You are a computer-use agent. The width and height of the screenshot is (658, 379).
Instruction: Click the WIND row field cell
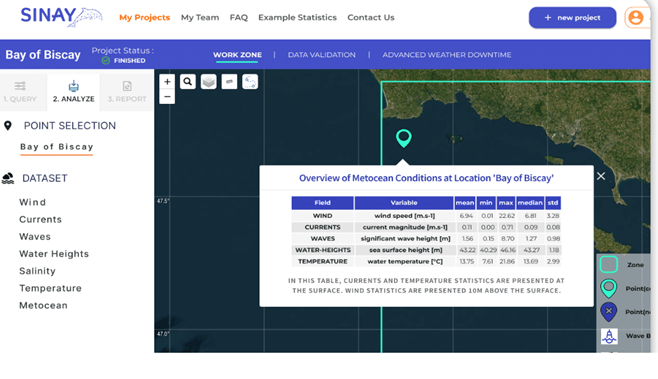[x=322, y=216]
